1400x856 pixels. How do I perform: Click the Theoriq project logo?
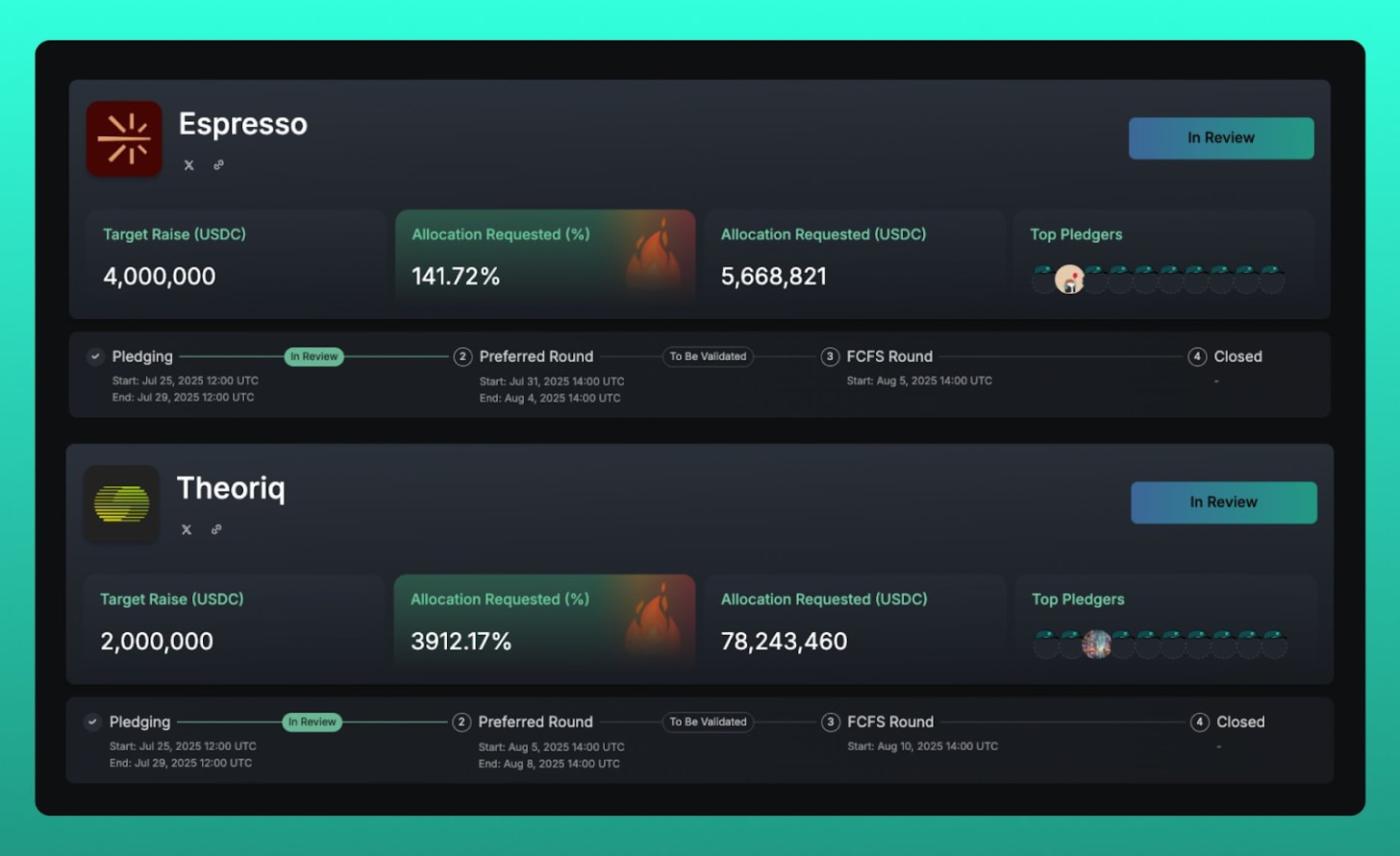pos(121,503)
